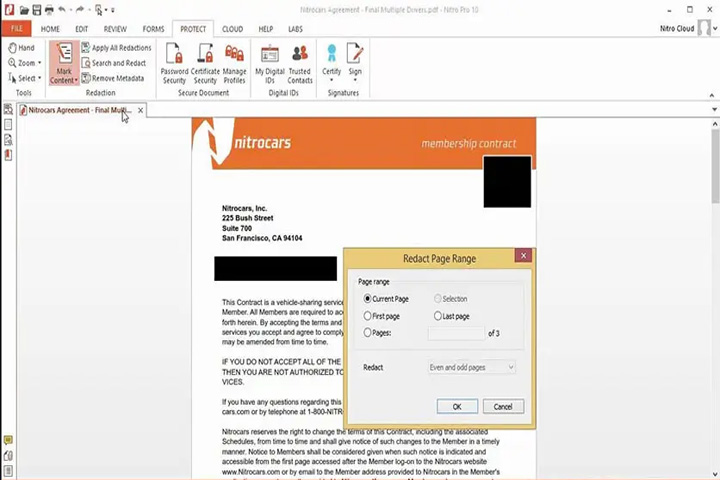Open Certificate Security options
Screen dimensions: 720x480
click(x=205, y=63)
